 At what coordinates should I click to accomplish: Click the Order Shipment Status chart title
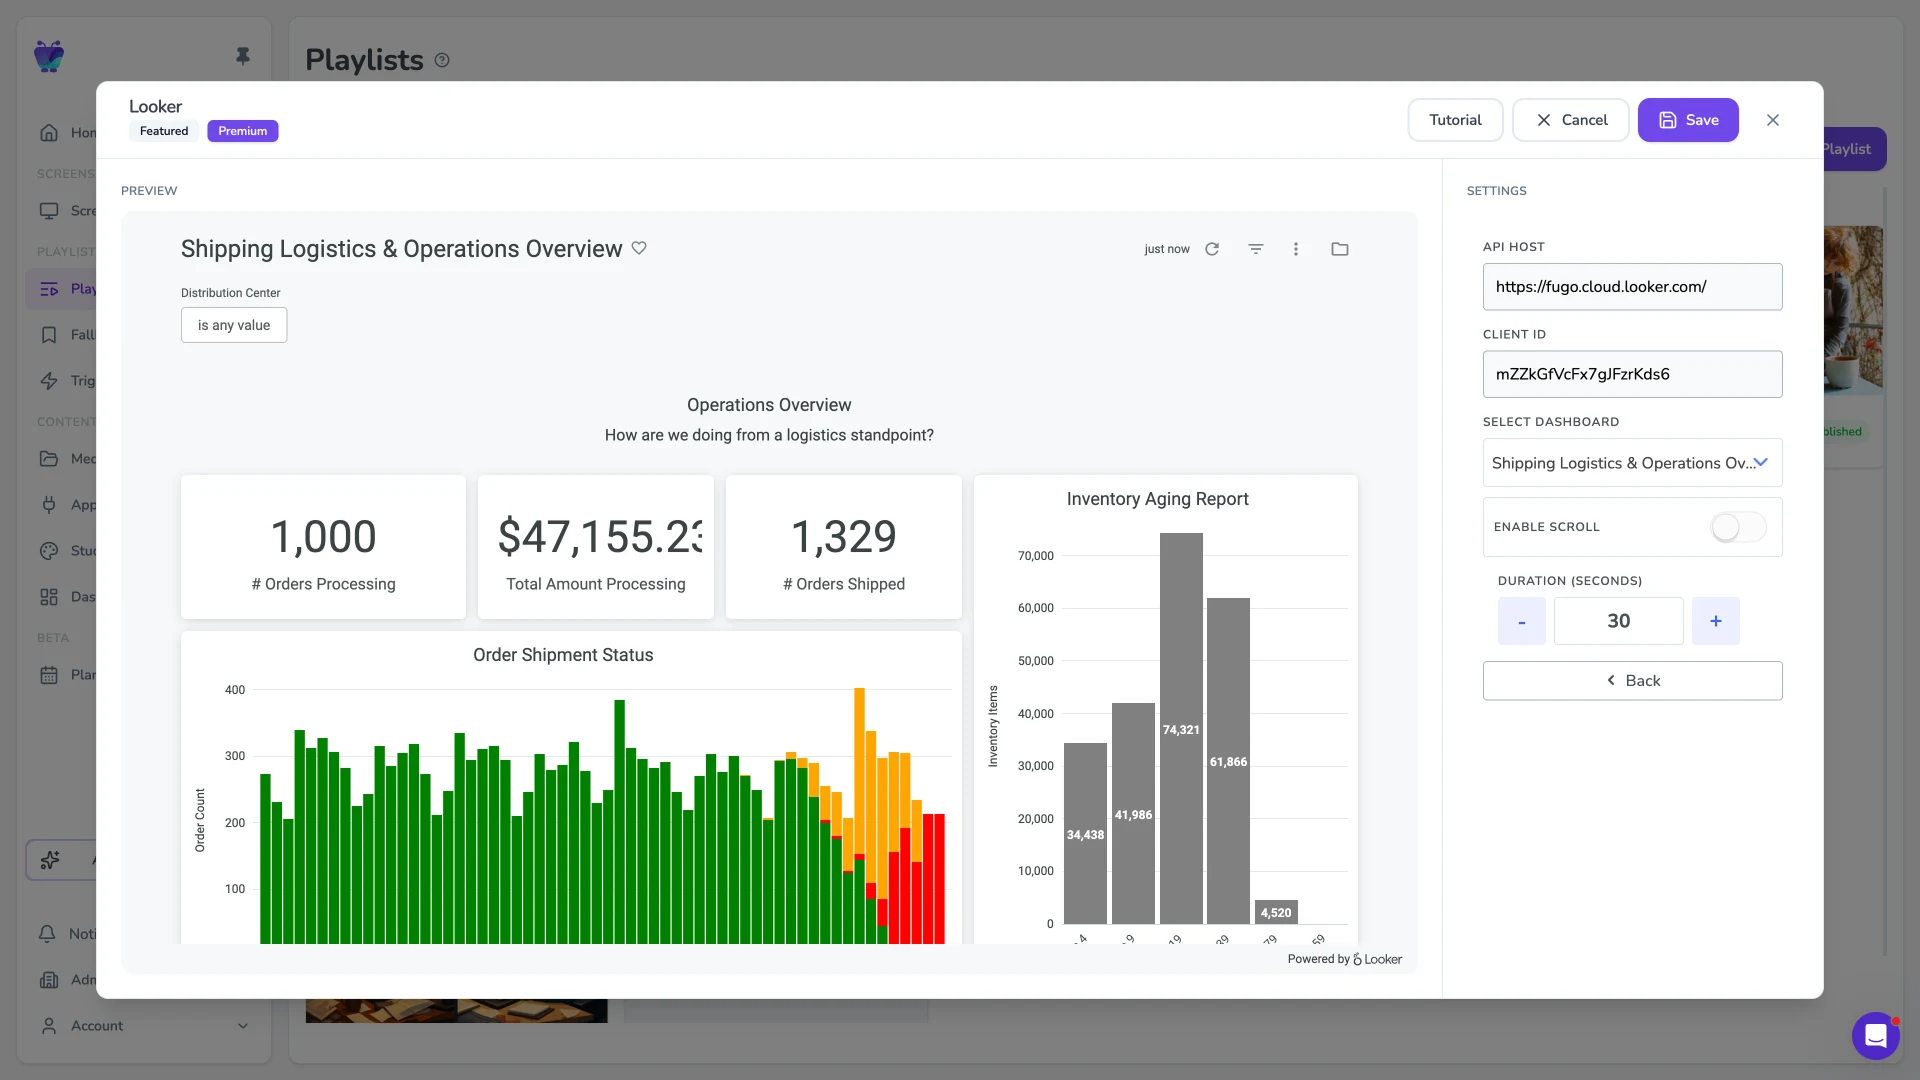(563, 655)
